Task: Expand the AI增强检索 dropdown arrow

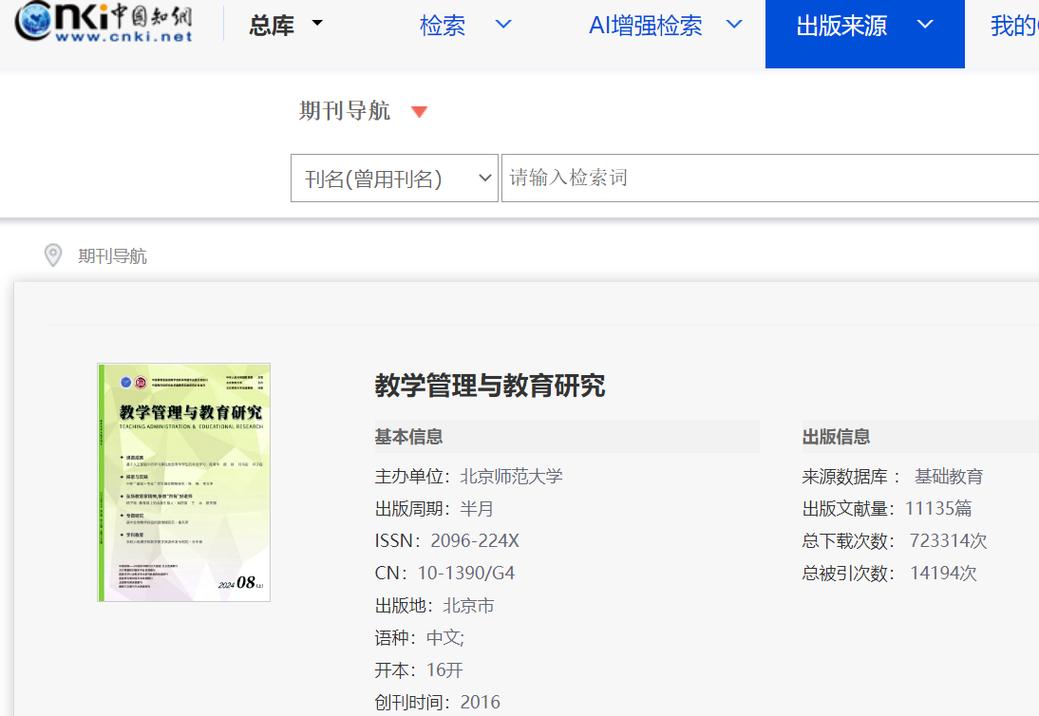Action: pyautogui.click(x=735, y=26)
